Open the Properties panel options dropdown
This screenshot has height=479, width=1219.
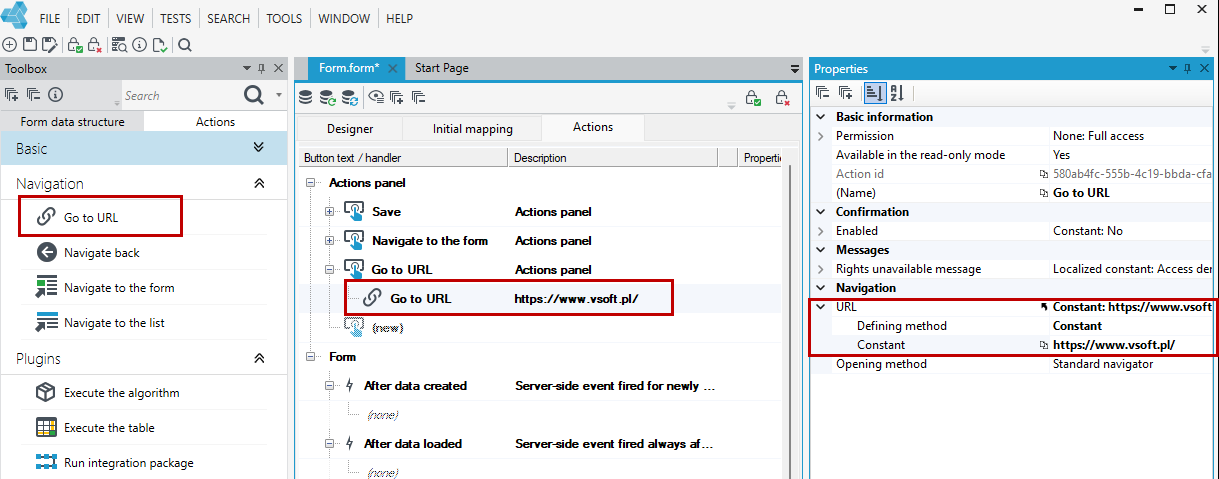(x=1175, y=68)
